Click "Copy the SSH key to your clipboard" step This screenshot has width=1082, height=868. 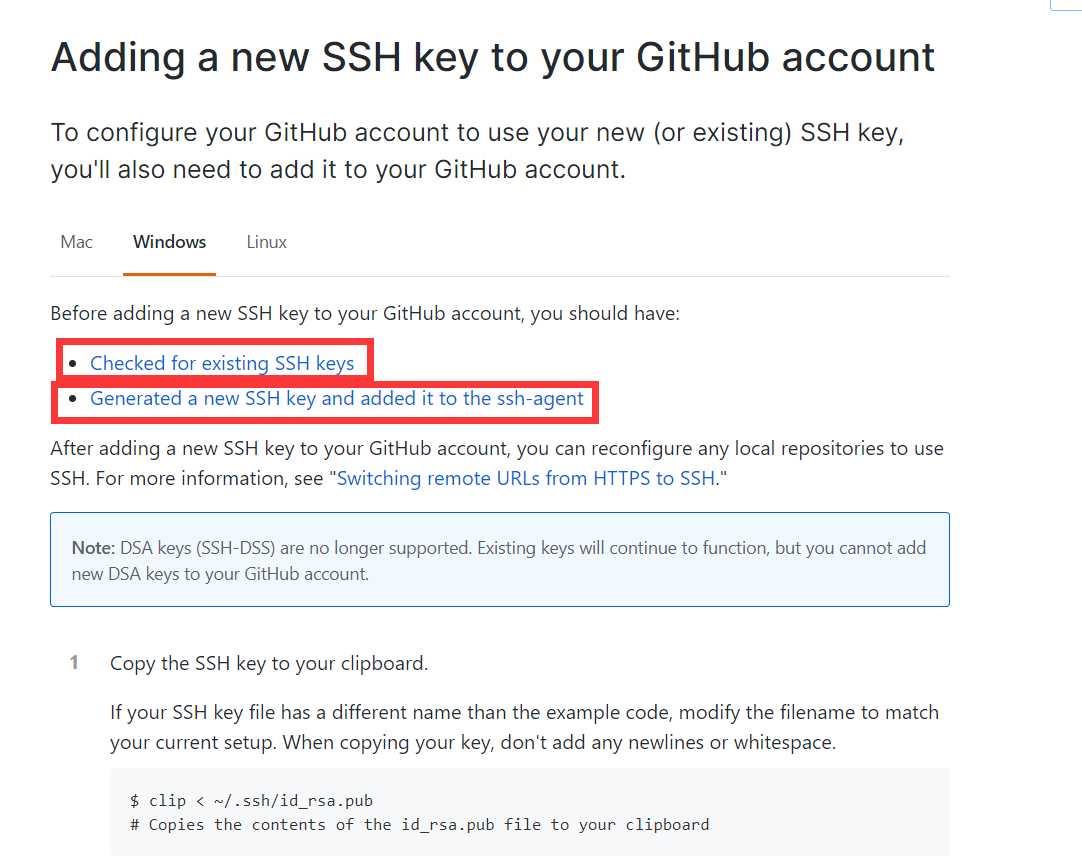[269, 663]
